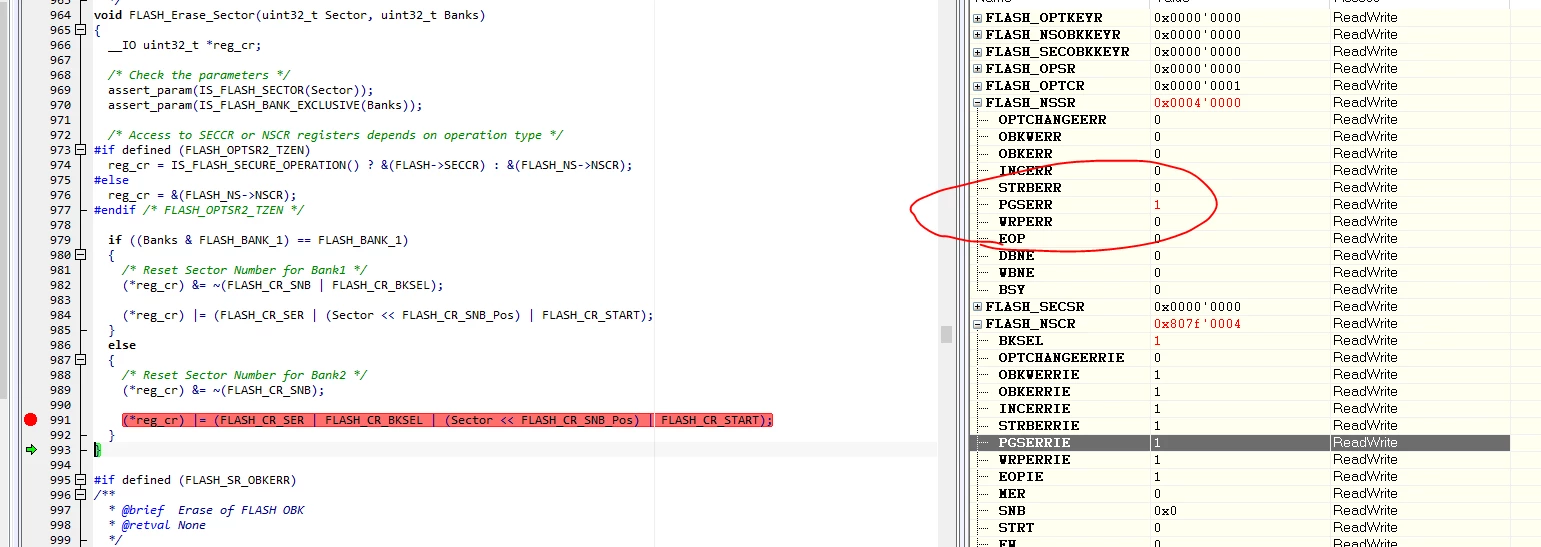Collapse the FLASH_NSSR register group
The image size is (1541, 547).
pos(978,103)
